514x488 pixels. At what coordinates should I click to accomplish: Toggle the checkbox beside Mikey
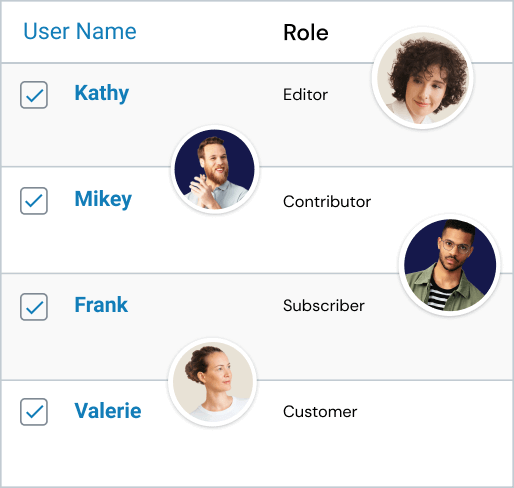(x=34, y=201)
